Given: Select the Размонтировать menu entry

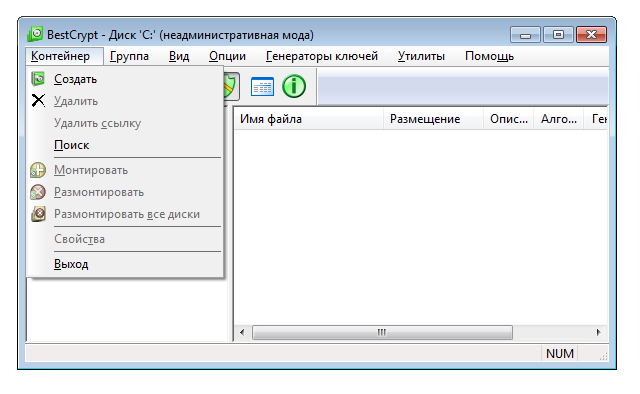Looking at the screenshot, I should 125,192.
